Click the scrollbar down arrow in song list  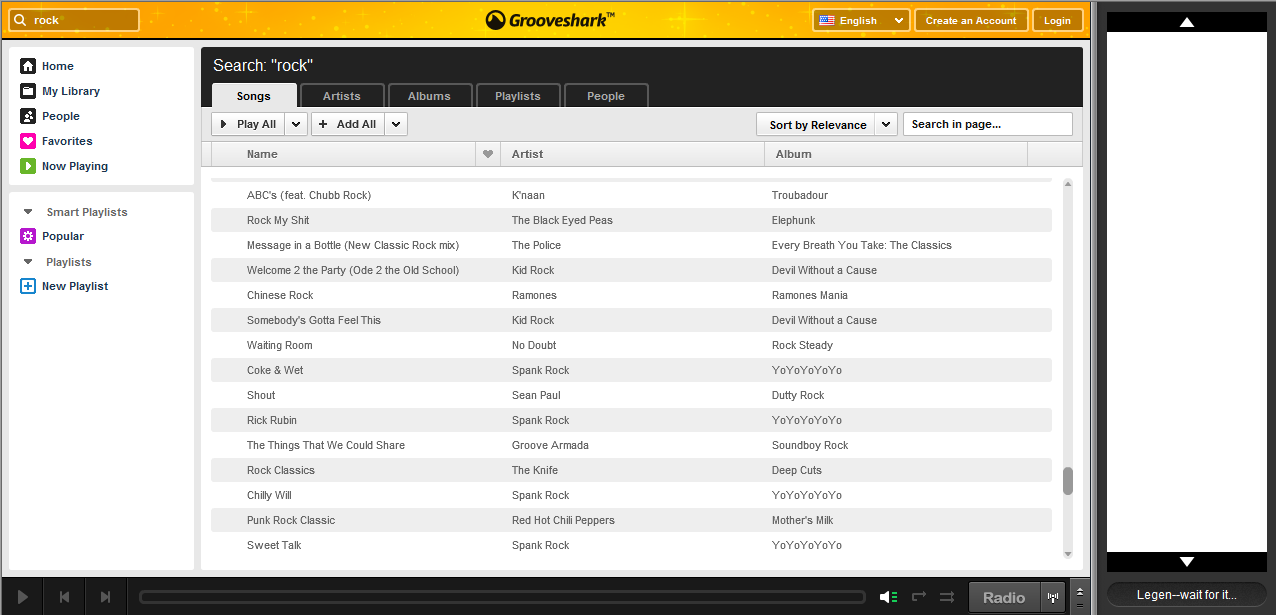(x=1067, y=553)
